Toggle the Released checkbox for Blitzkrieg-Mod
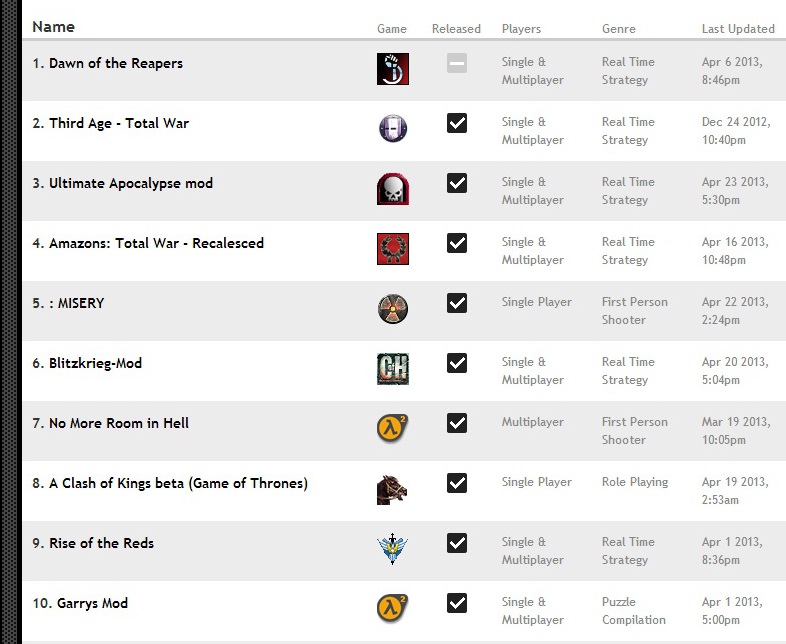This screenshot has height=644, width=786. (x=457, y=363)
